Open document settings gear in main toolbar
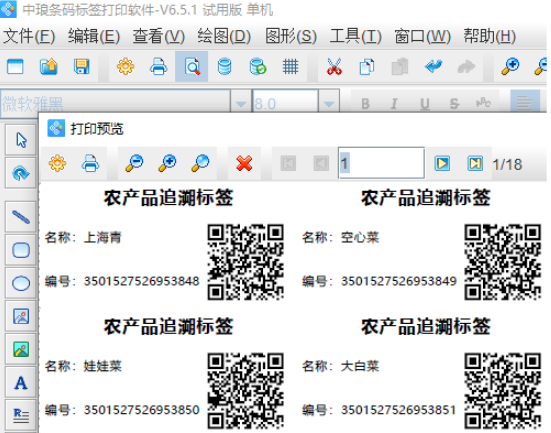Viewport: 551px width, 433px height. [125, 66]
